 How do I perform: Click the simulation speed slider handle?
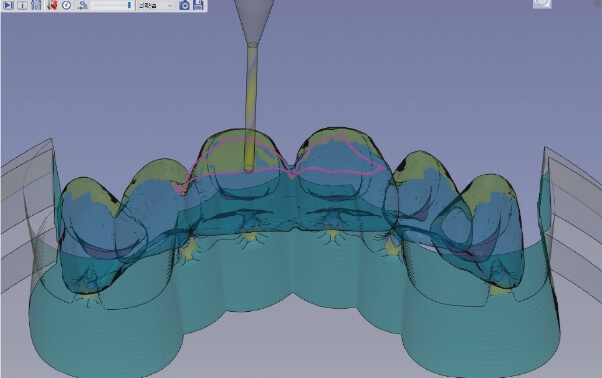click(x=129, y=5)
